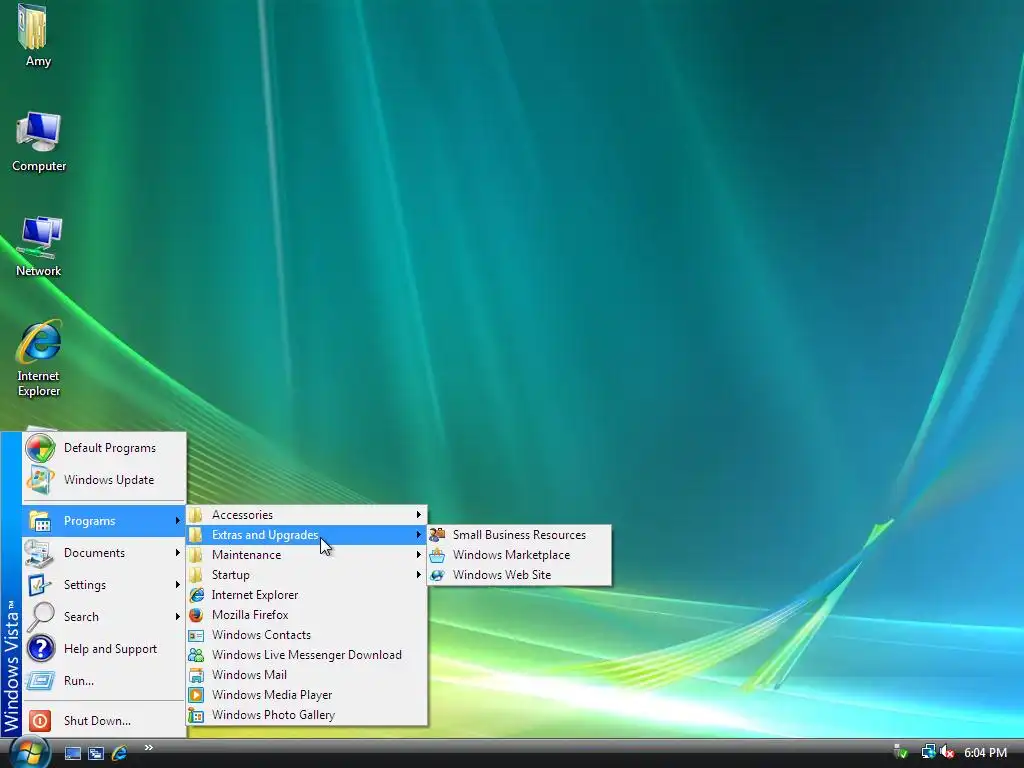Open Windows Update in Start menu
The width and height of the screenshot is (1024, 768).
tap(104, 480)
